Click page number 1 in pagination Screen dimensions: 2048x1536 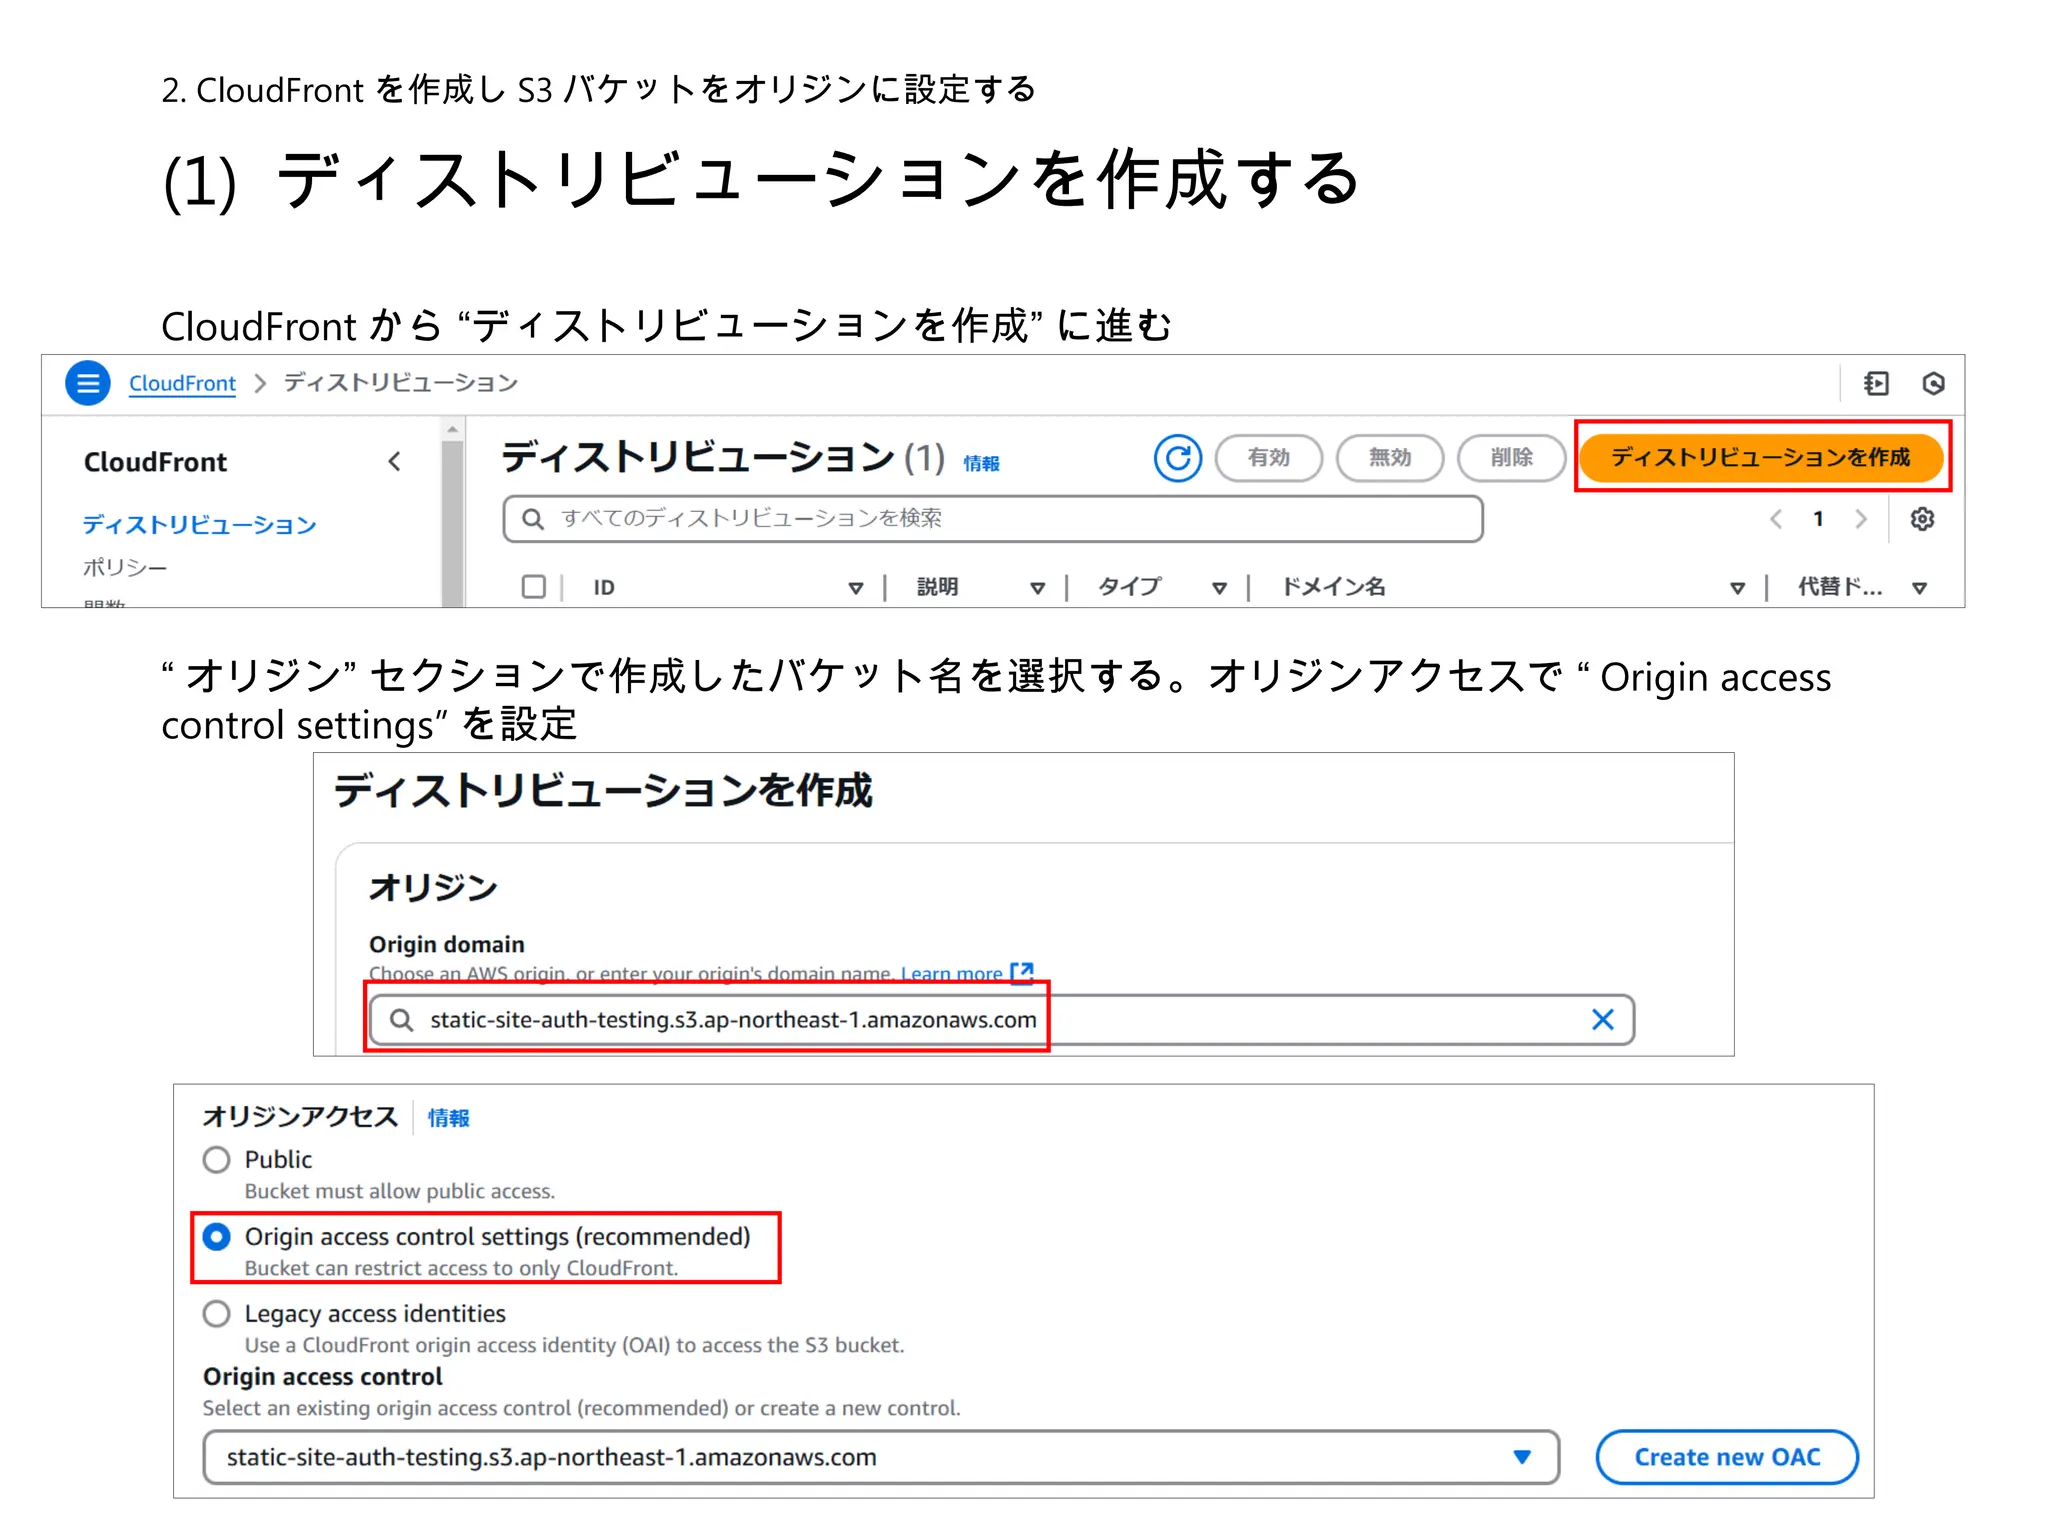(1818, 519)
